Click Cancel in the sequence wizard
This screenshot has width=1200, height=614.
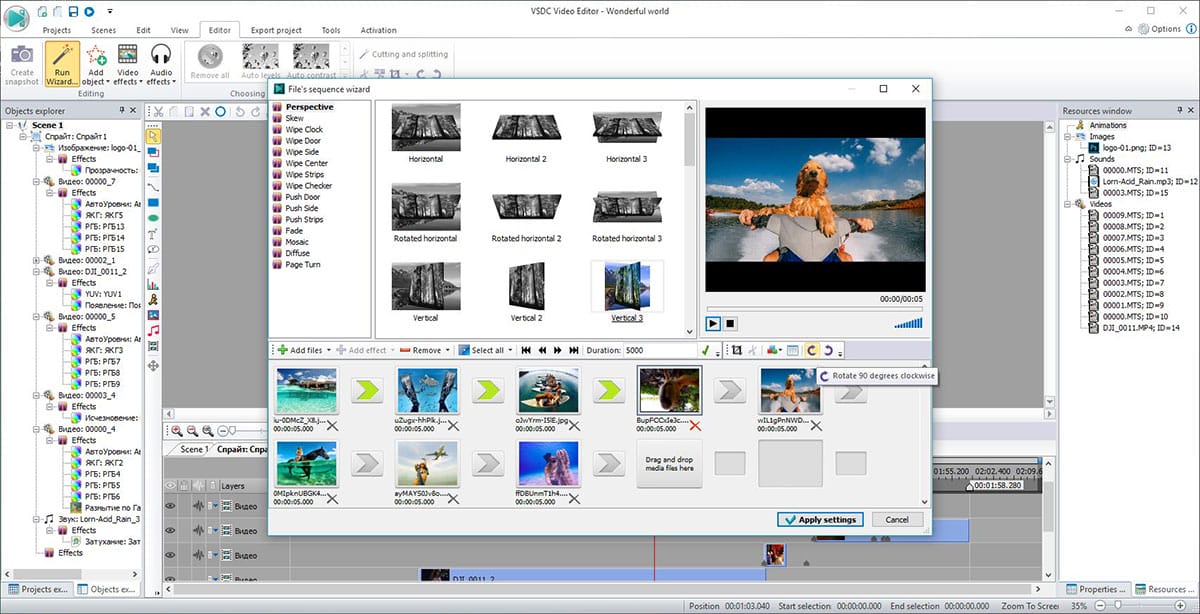[x=896, y=520]
